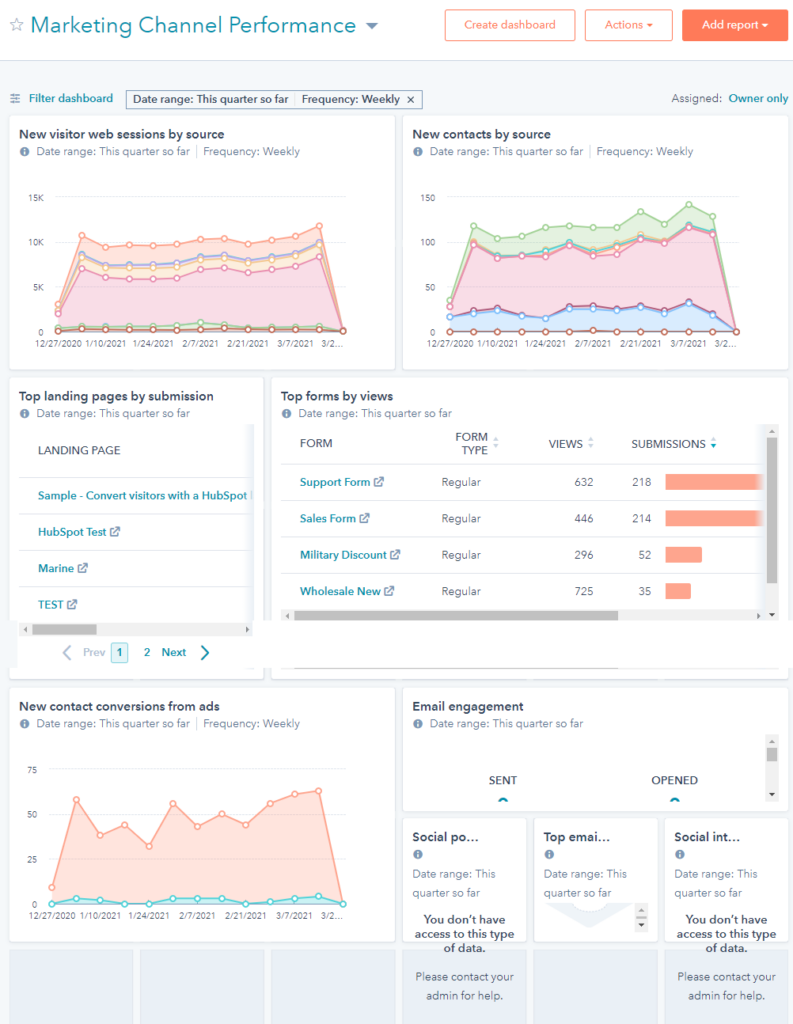Click info icon on Top landing pages report
This screenshot has height=1024, width=793.
(25, 413)
